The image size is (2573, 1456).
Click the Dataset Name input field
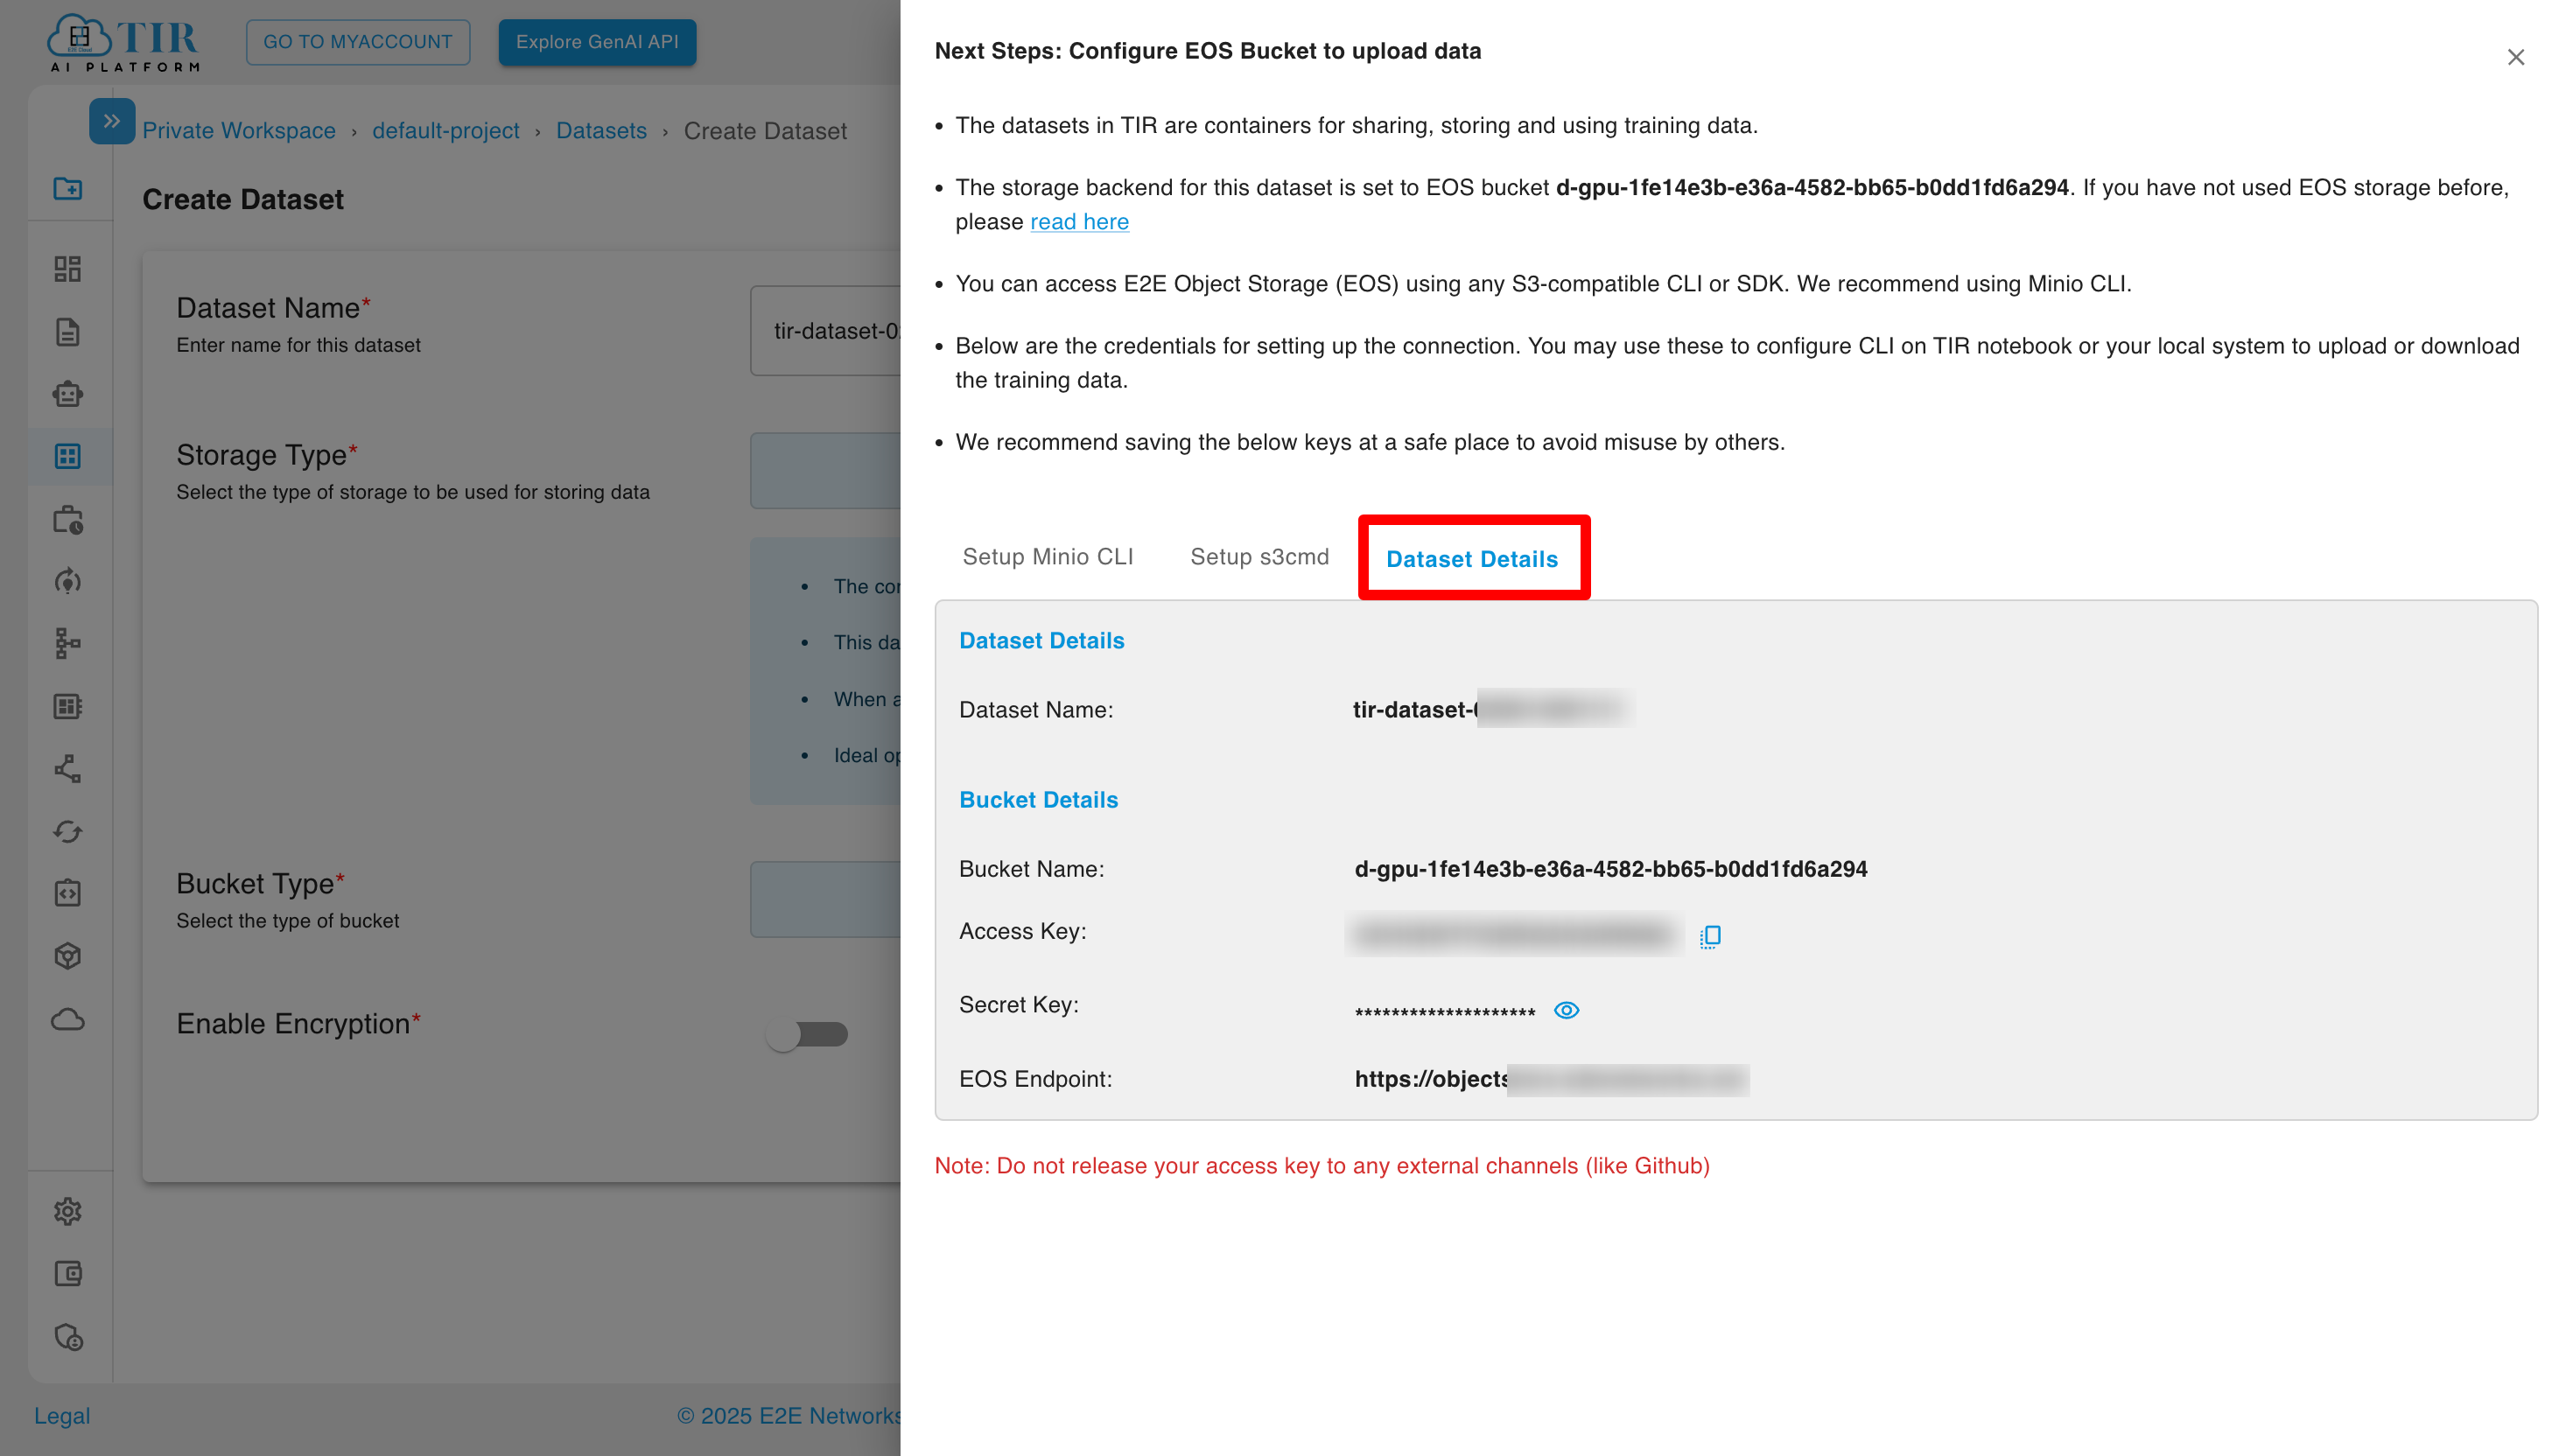point(826,331)
